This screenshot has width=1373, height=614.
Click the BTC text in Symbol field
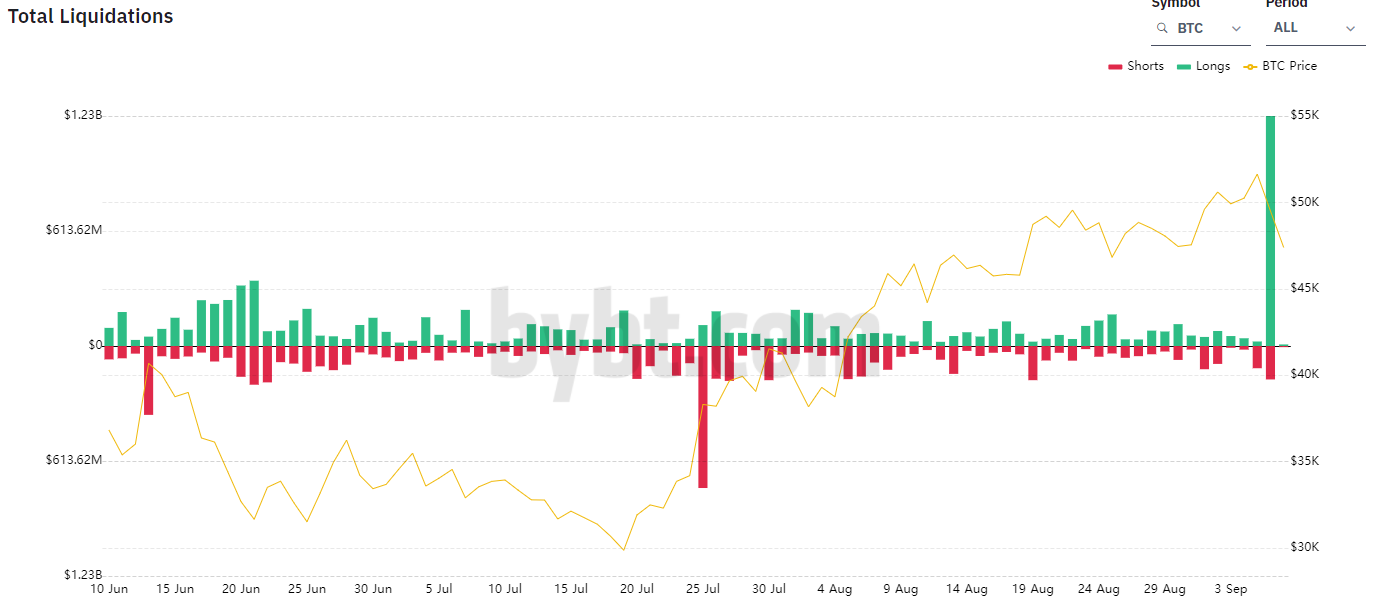1190,29
